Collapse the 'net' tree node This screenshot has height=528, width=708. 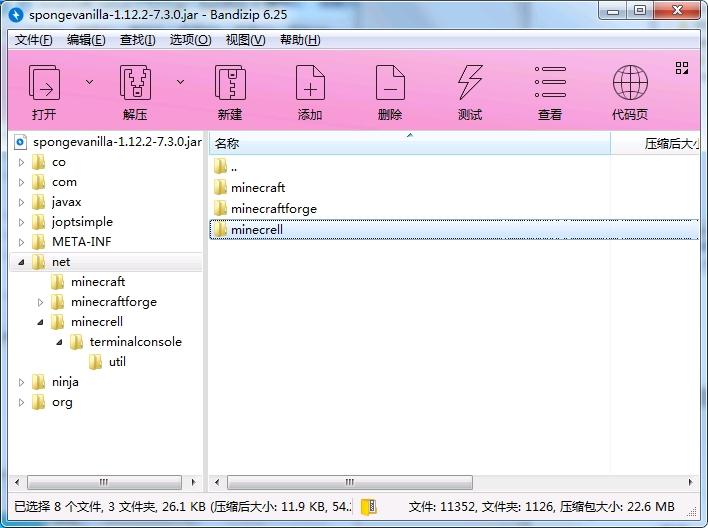21,262
